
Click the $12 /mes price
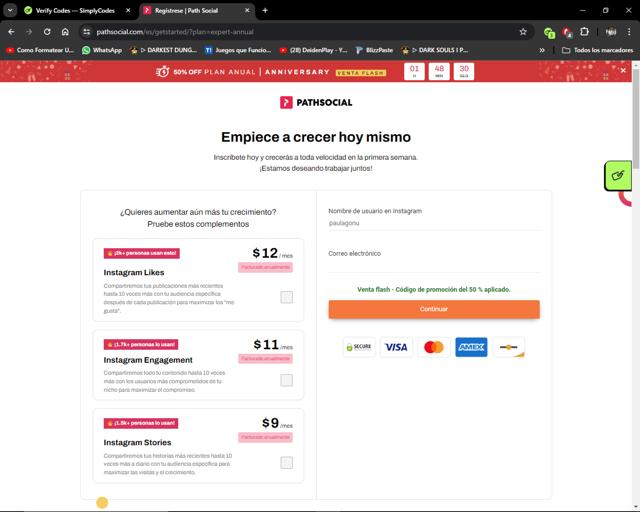tap(272, 253)
